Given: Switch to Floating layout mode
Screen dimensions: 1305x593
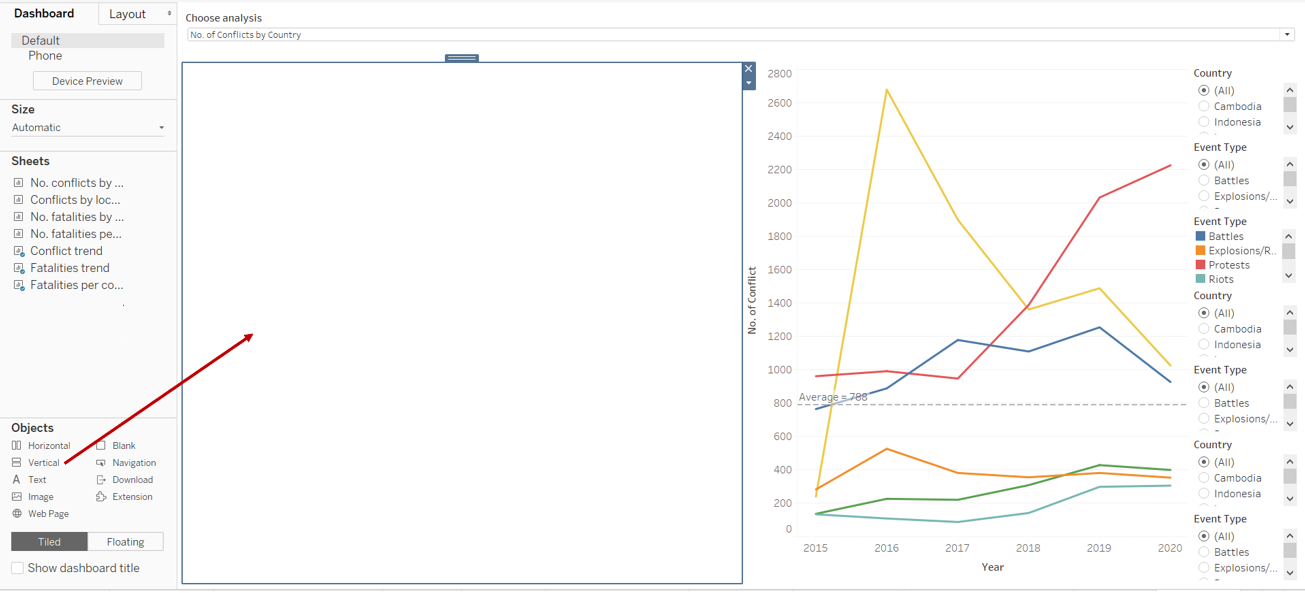Looking at the screenshot, I should (x=125, y=542).
